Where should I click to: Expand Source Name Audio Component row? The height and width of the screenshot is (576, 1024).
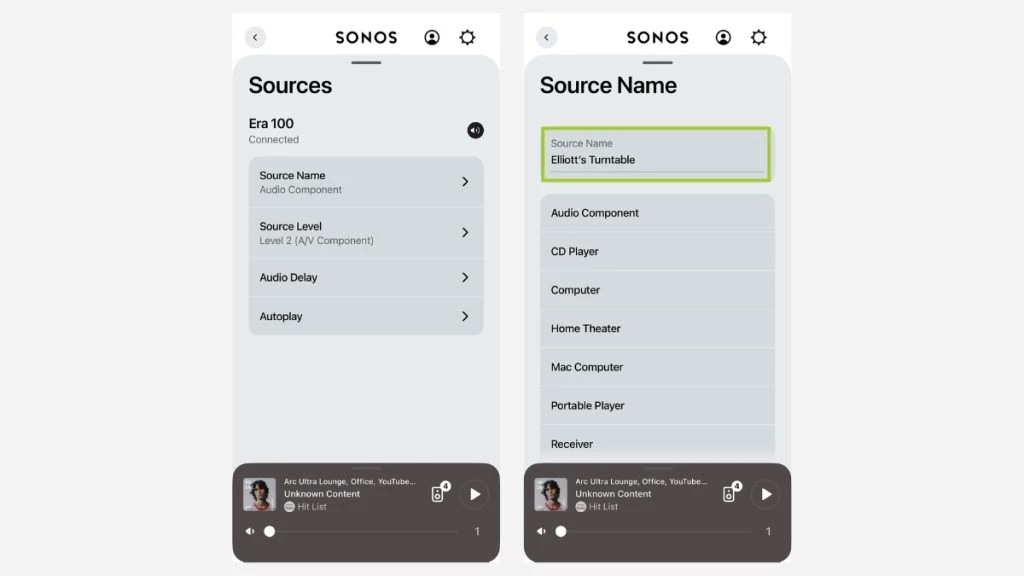pos(366,182)
